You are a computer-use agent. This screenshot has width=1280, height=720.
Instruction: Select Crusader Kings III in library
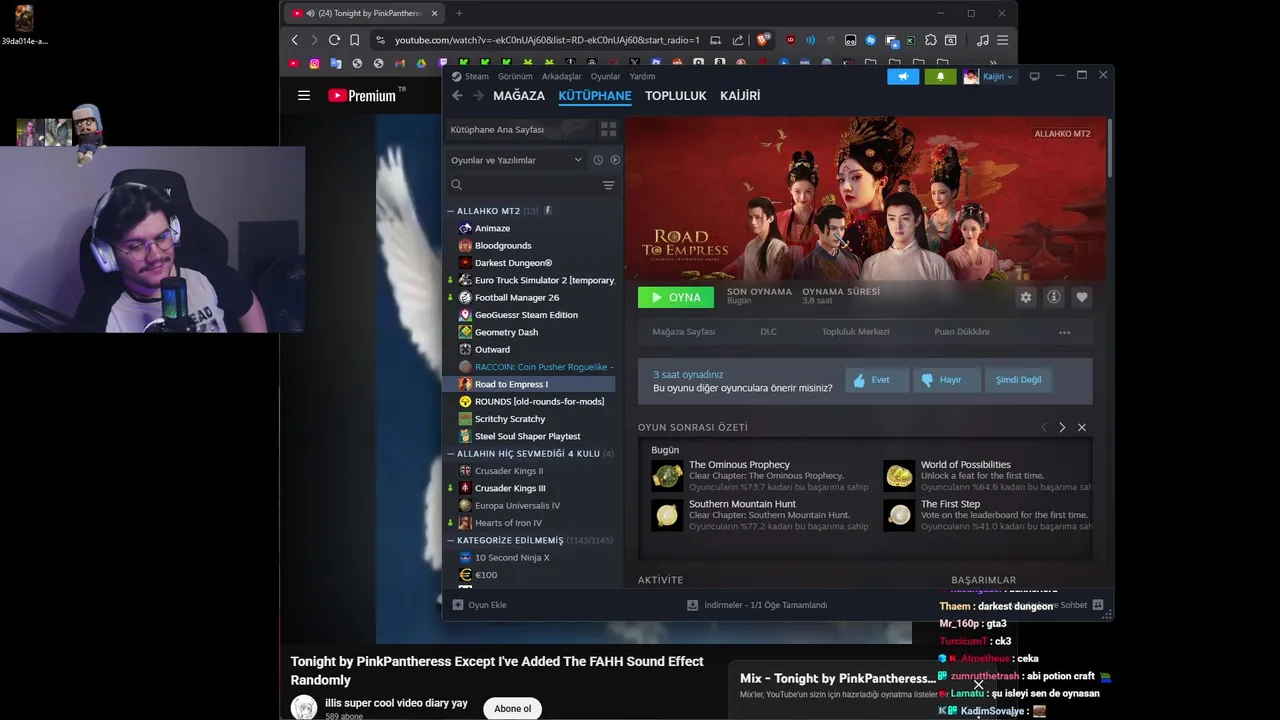(x=510, y=488)
